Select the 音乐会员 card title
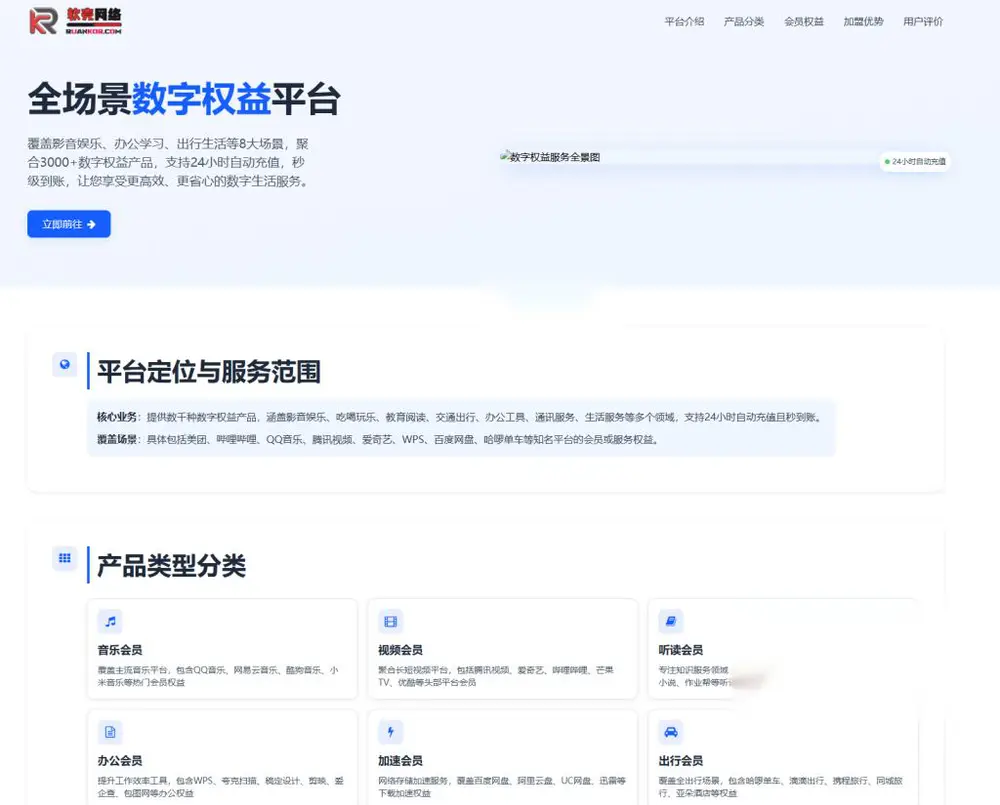Screen dimensions: 1000x805 click(120, 650)
